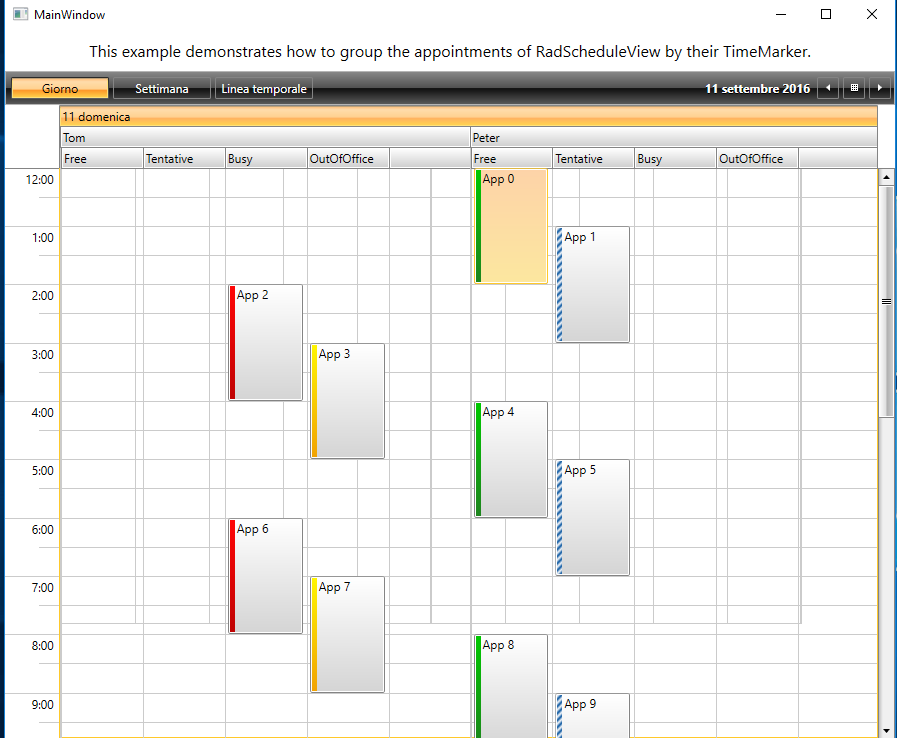Click the 8:00 time ruler label

(43, 646)
